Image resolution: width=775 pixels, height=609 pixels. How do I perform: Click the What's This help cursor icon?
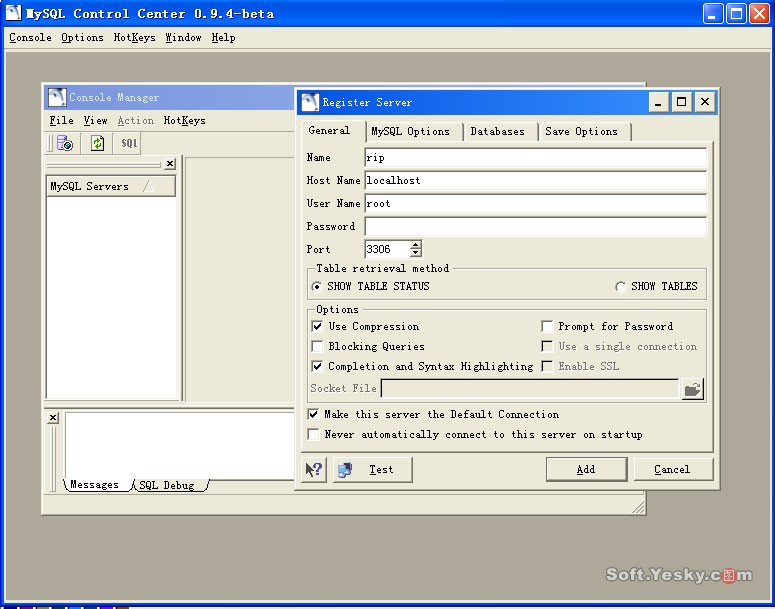click(x=314, y=469)
